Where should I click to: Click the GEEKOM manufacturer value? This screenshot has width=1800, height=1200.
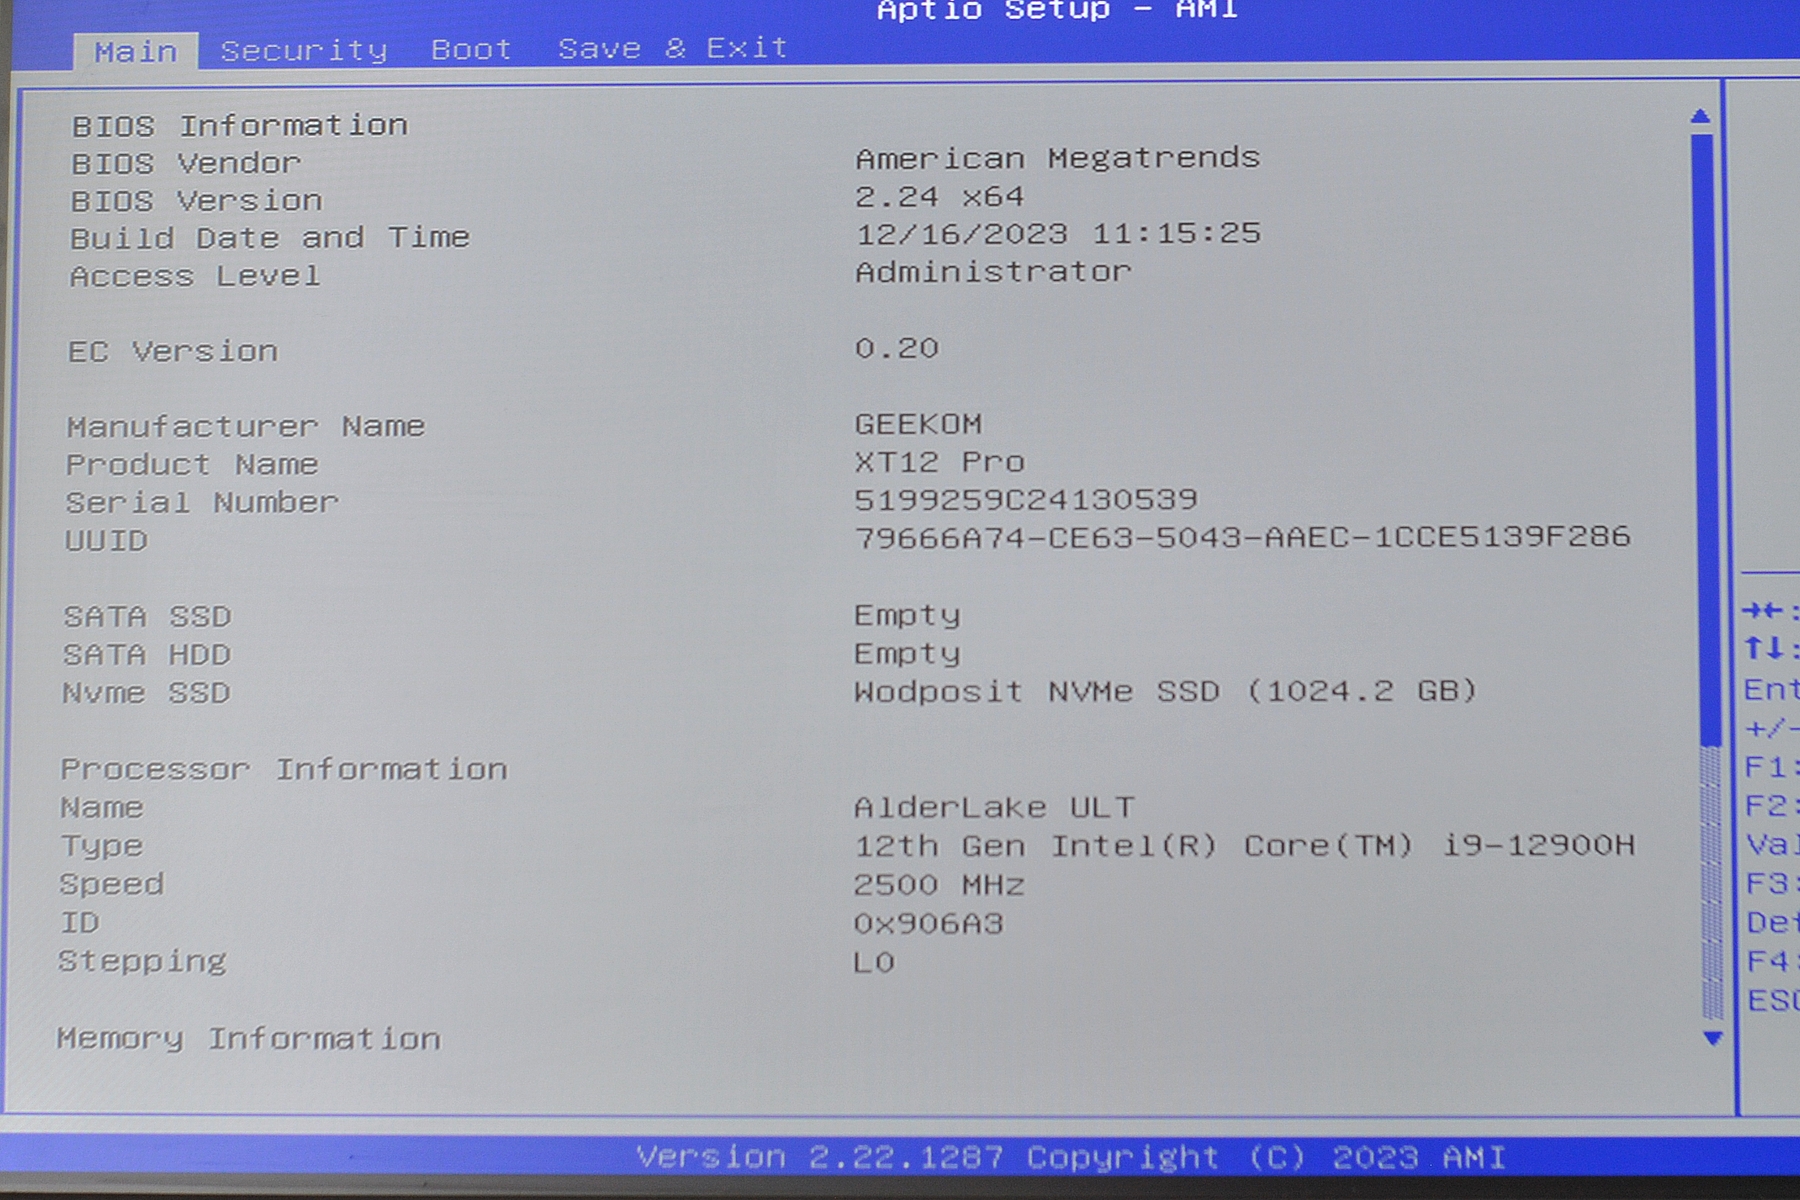tap(918, 424)
